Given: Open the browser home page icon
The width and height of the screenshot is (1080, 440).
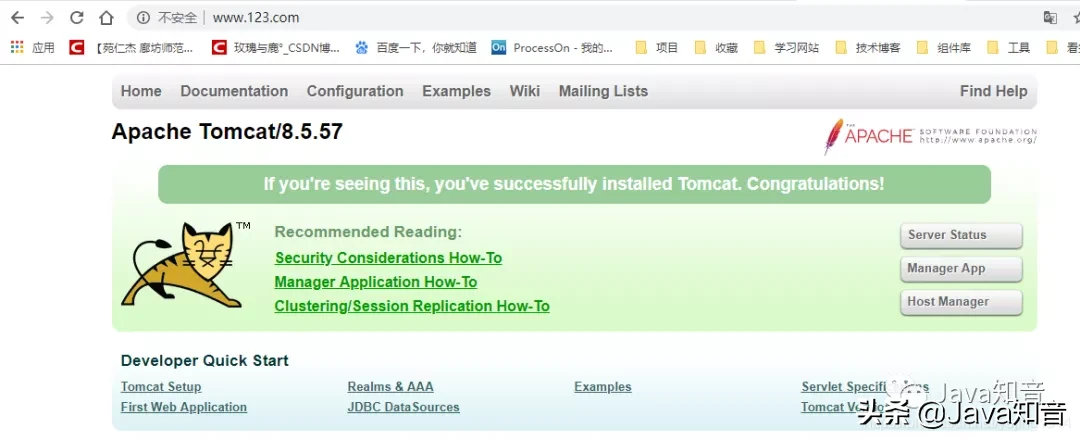Looking at the screenshot, I should [105, 17].
